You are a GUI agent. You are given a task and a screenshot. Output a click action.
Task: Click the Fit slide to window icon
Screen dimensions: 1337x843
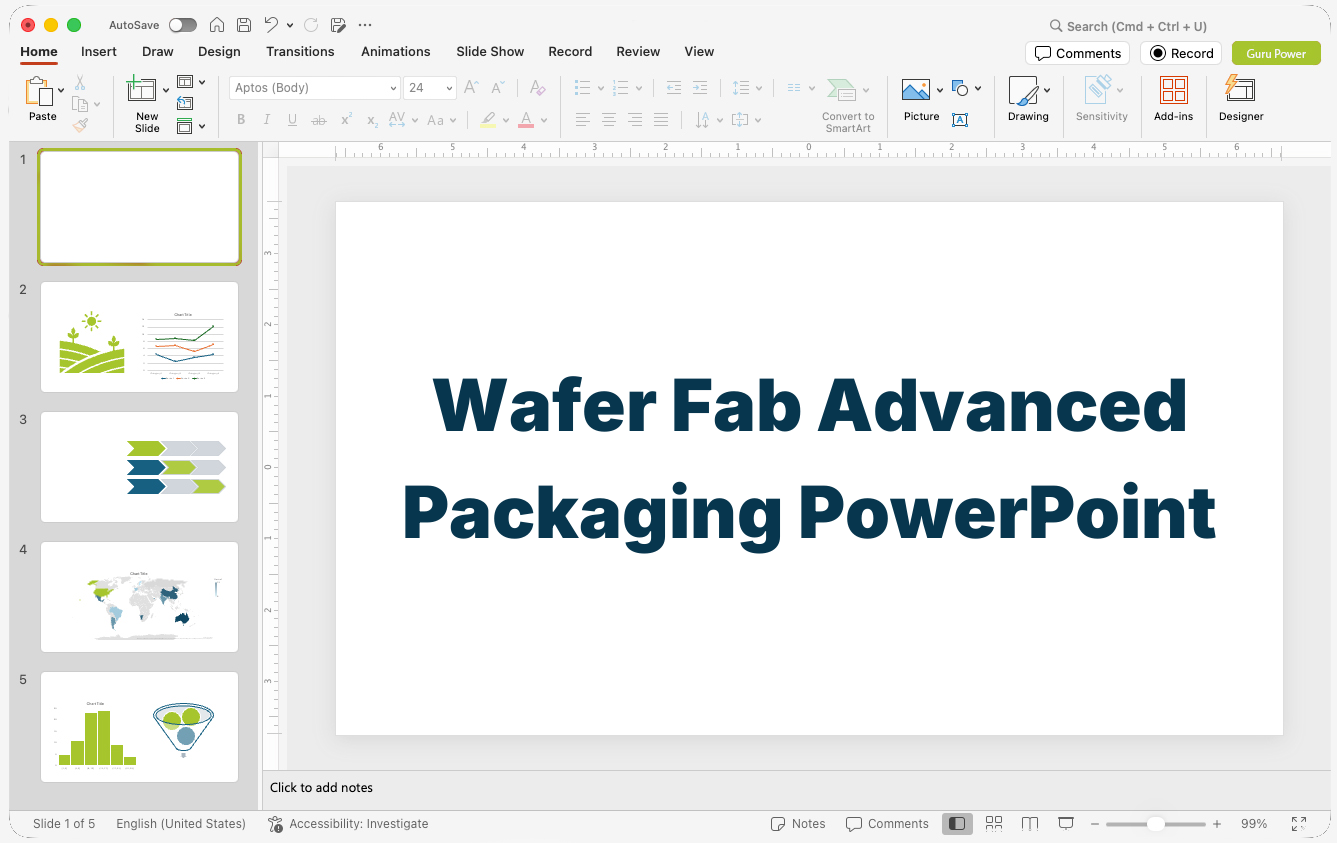[x=1299, y=824]
